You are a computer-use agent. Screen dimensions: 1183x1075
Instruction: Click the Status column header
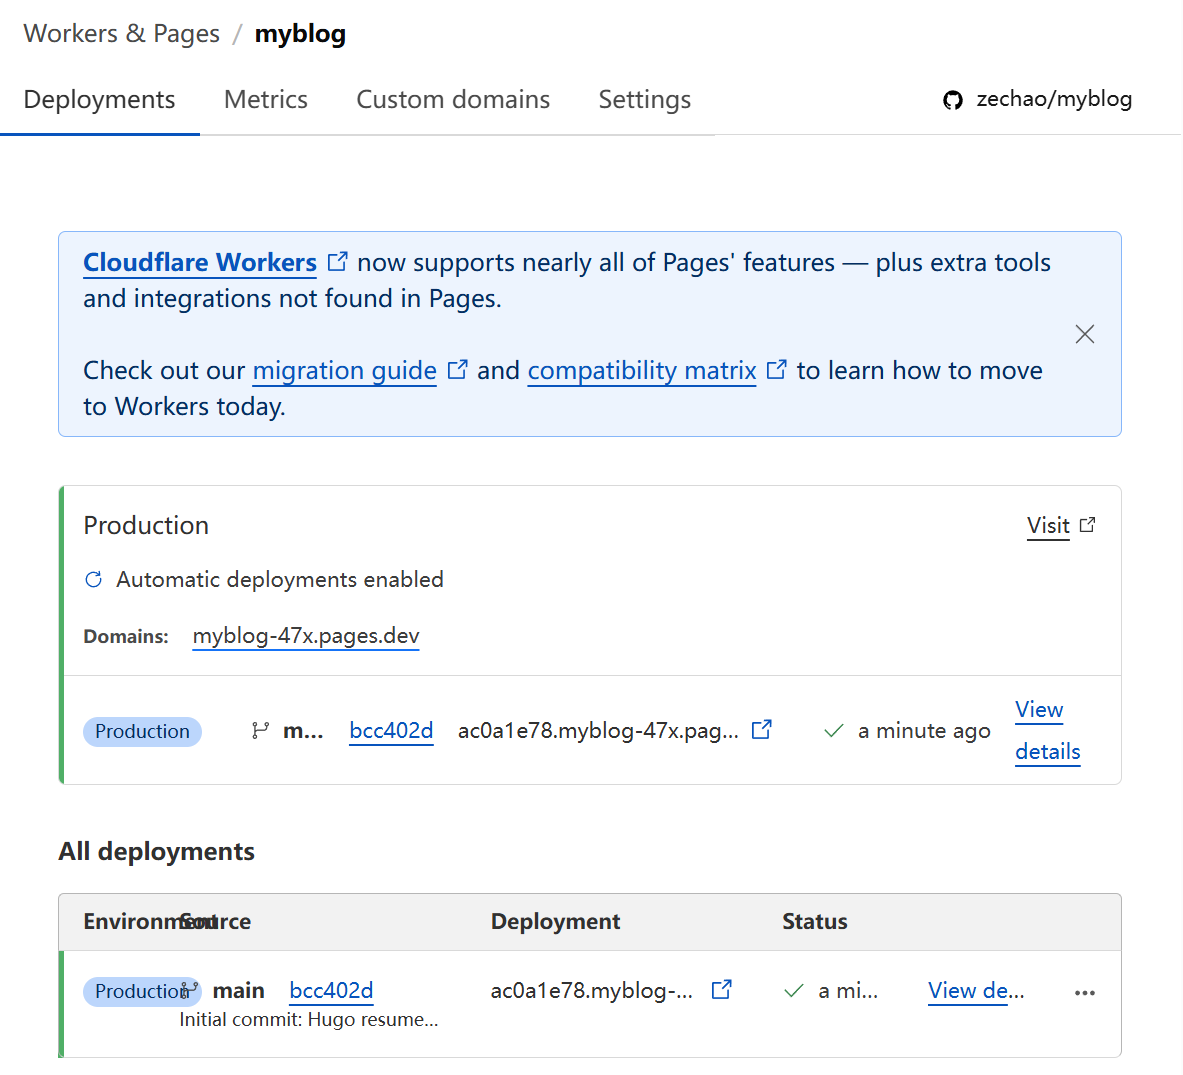(x=815, y=922)
